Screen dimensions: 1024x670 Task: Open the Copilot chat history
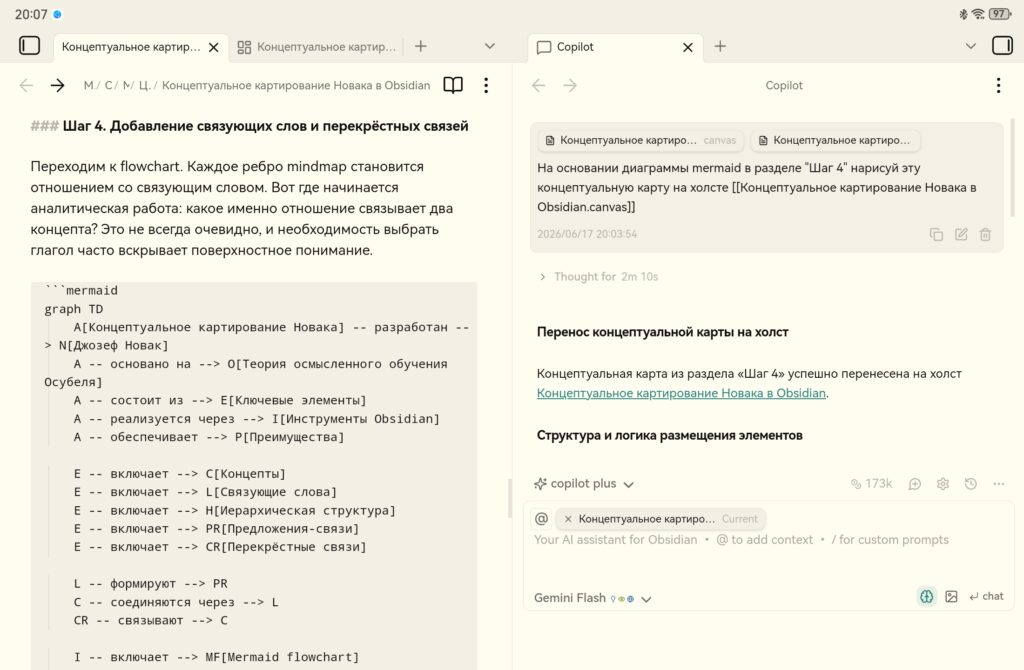tap(970, 484)
